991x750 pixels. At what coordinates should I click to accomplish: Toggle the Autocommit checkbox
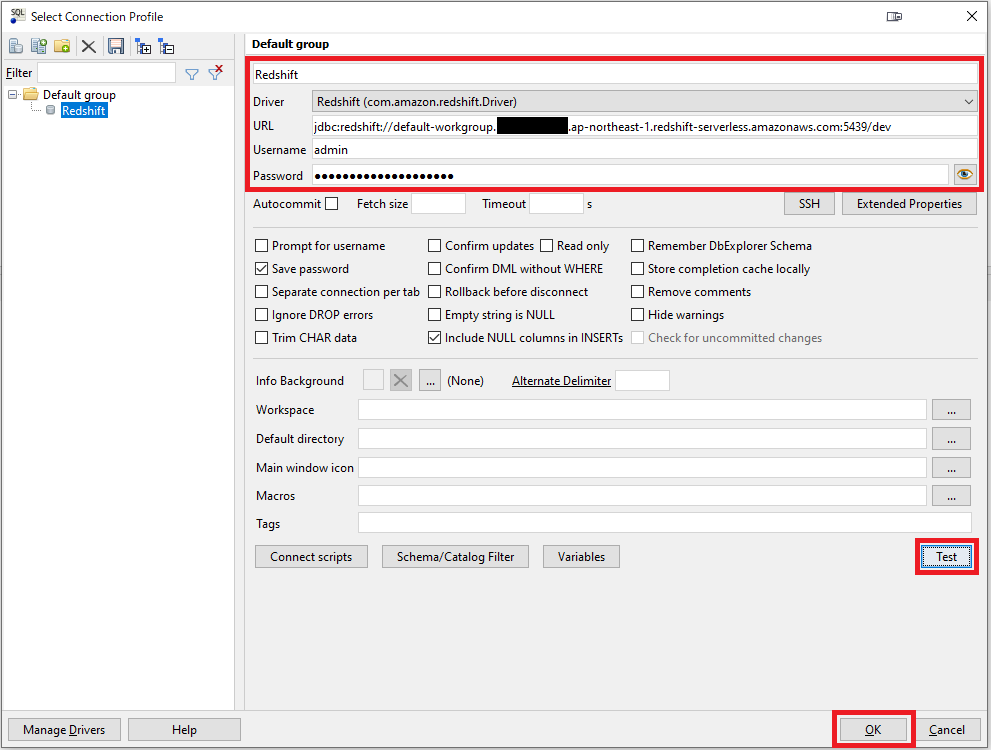click(x=332, y=203)
